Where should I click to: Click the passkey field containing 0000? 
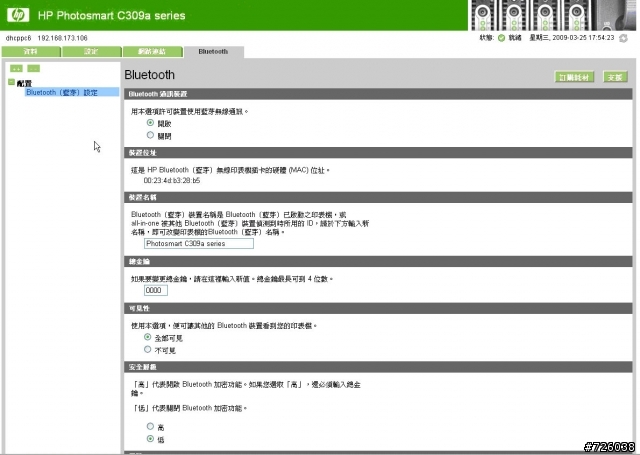pyautogui.click(x=156, y=290)
